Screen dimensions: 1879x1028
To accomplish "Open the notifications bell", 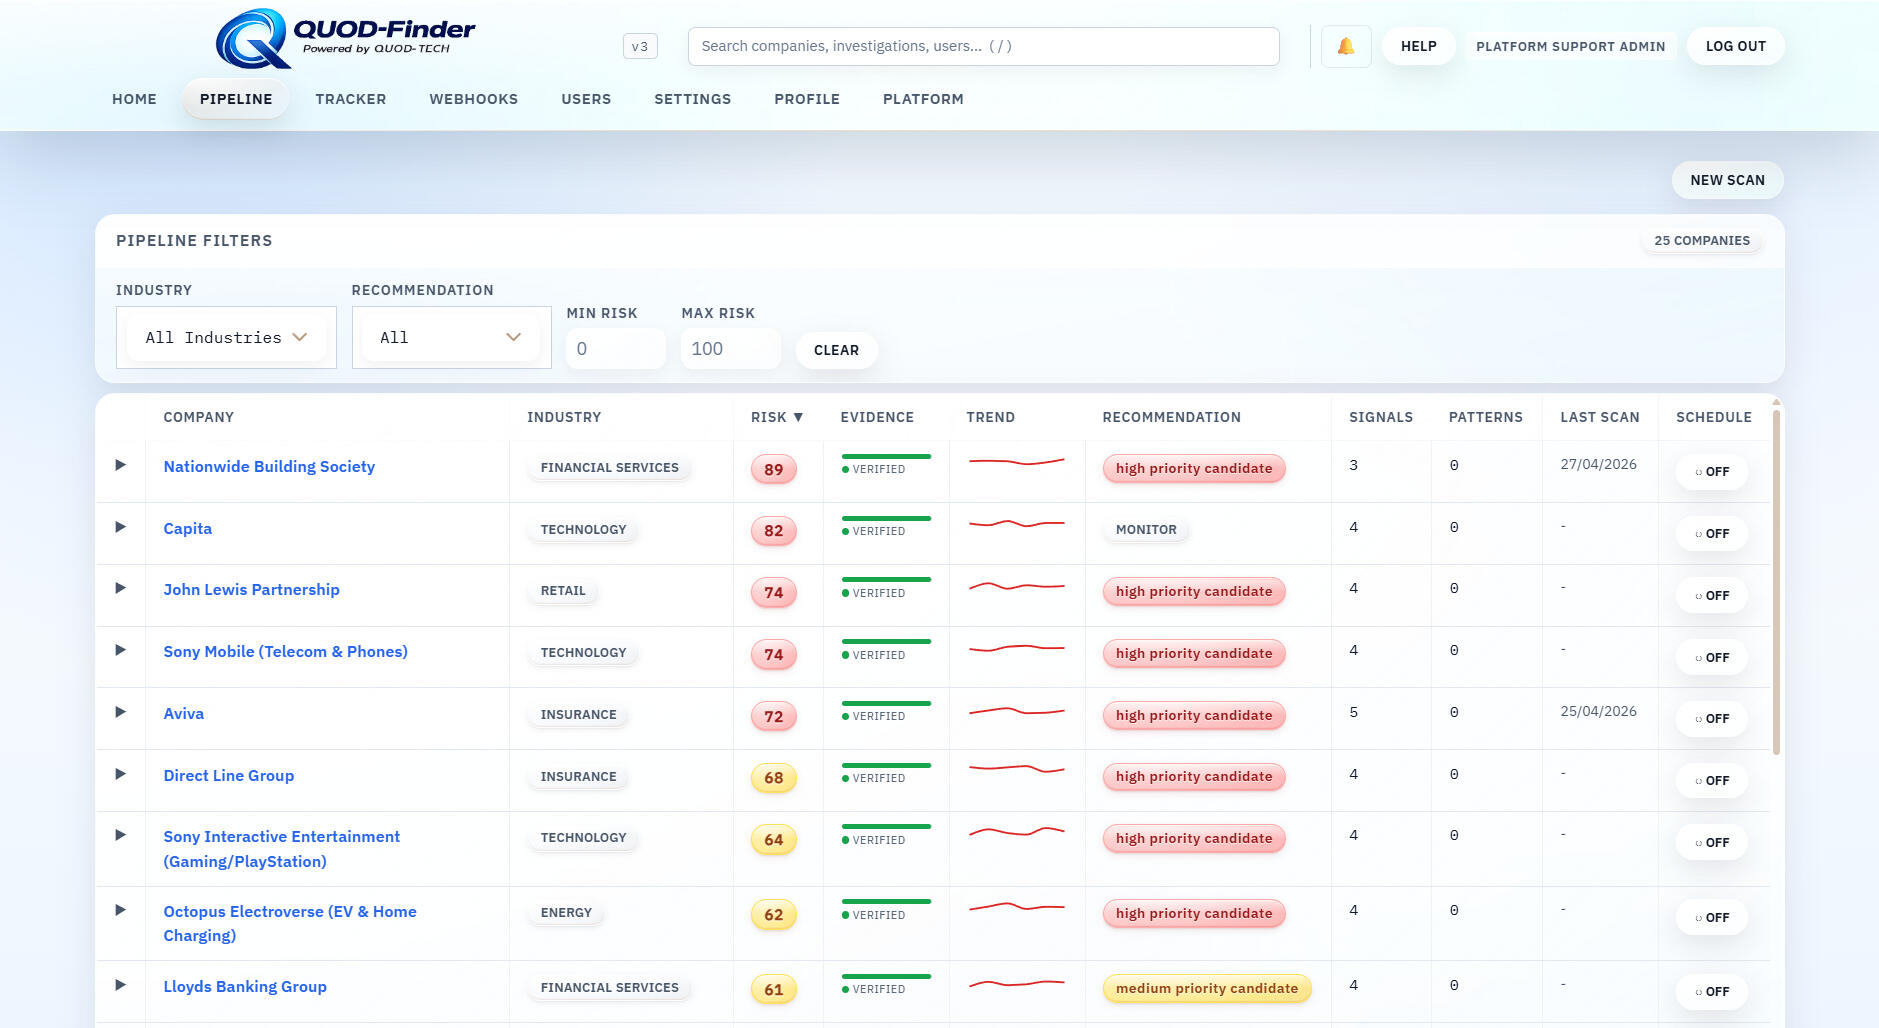I will click(x=1346, y=46).
